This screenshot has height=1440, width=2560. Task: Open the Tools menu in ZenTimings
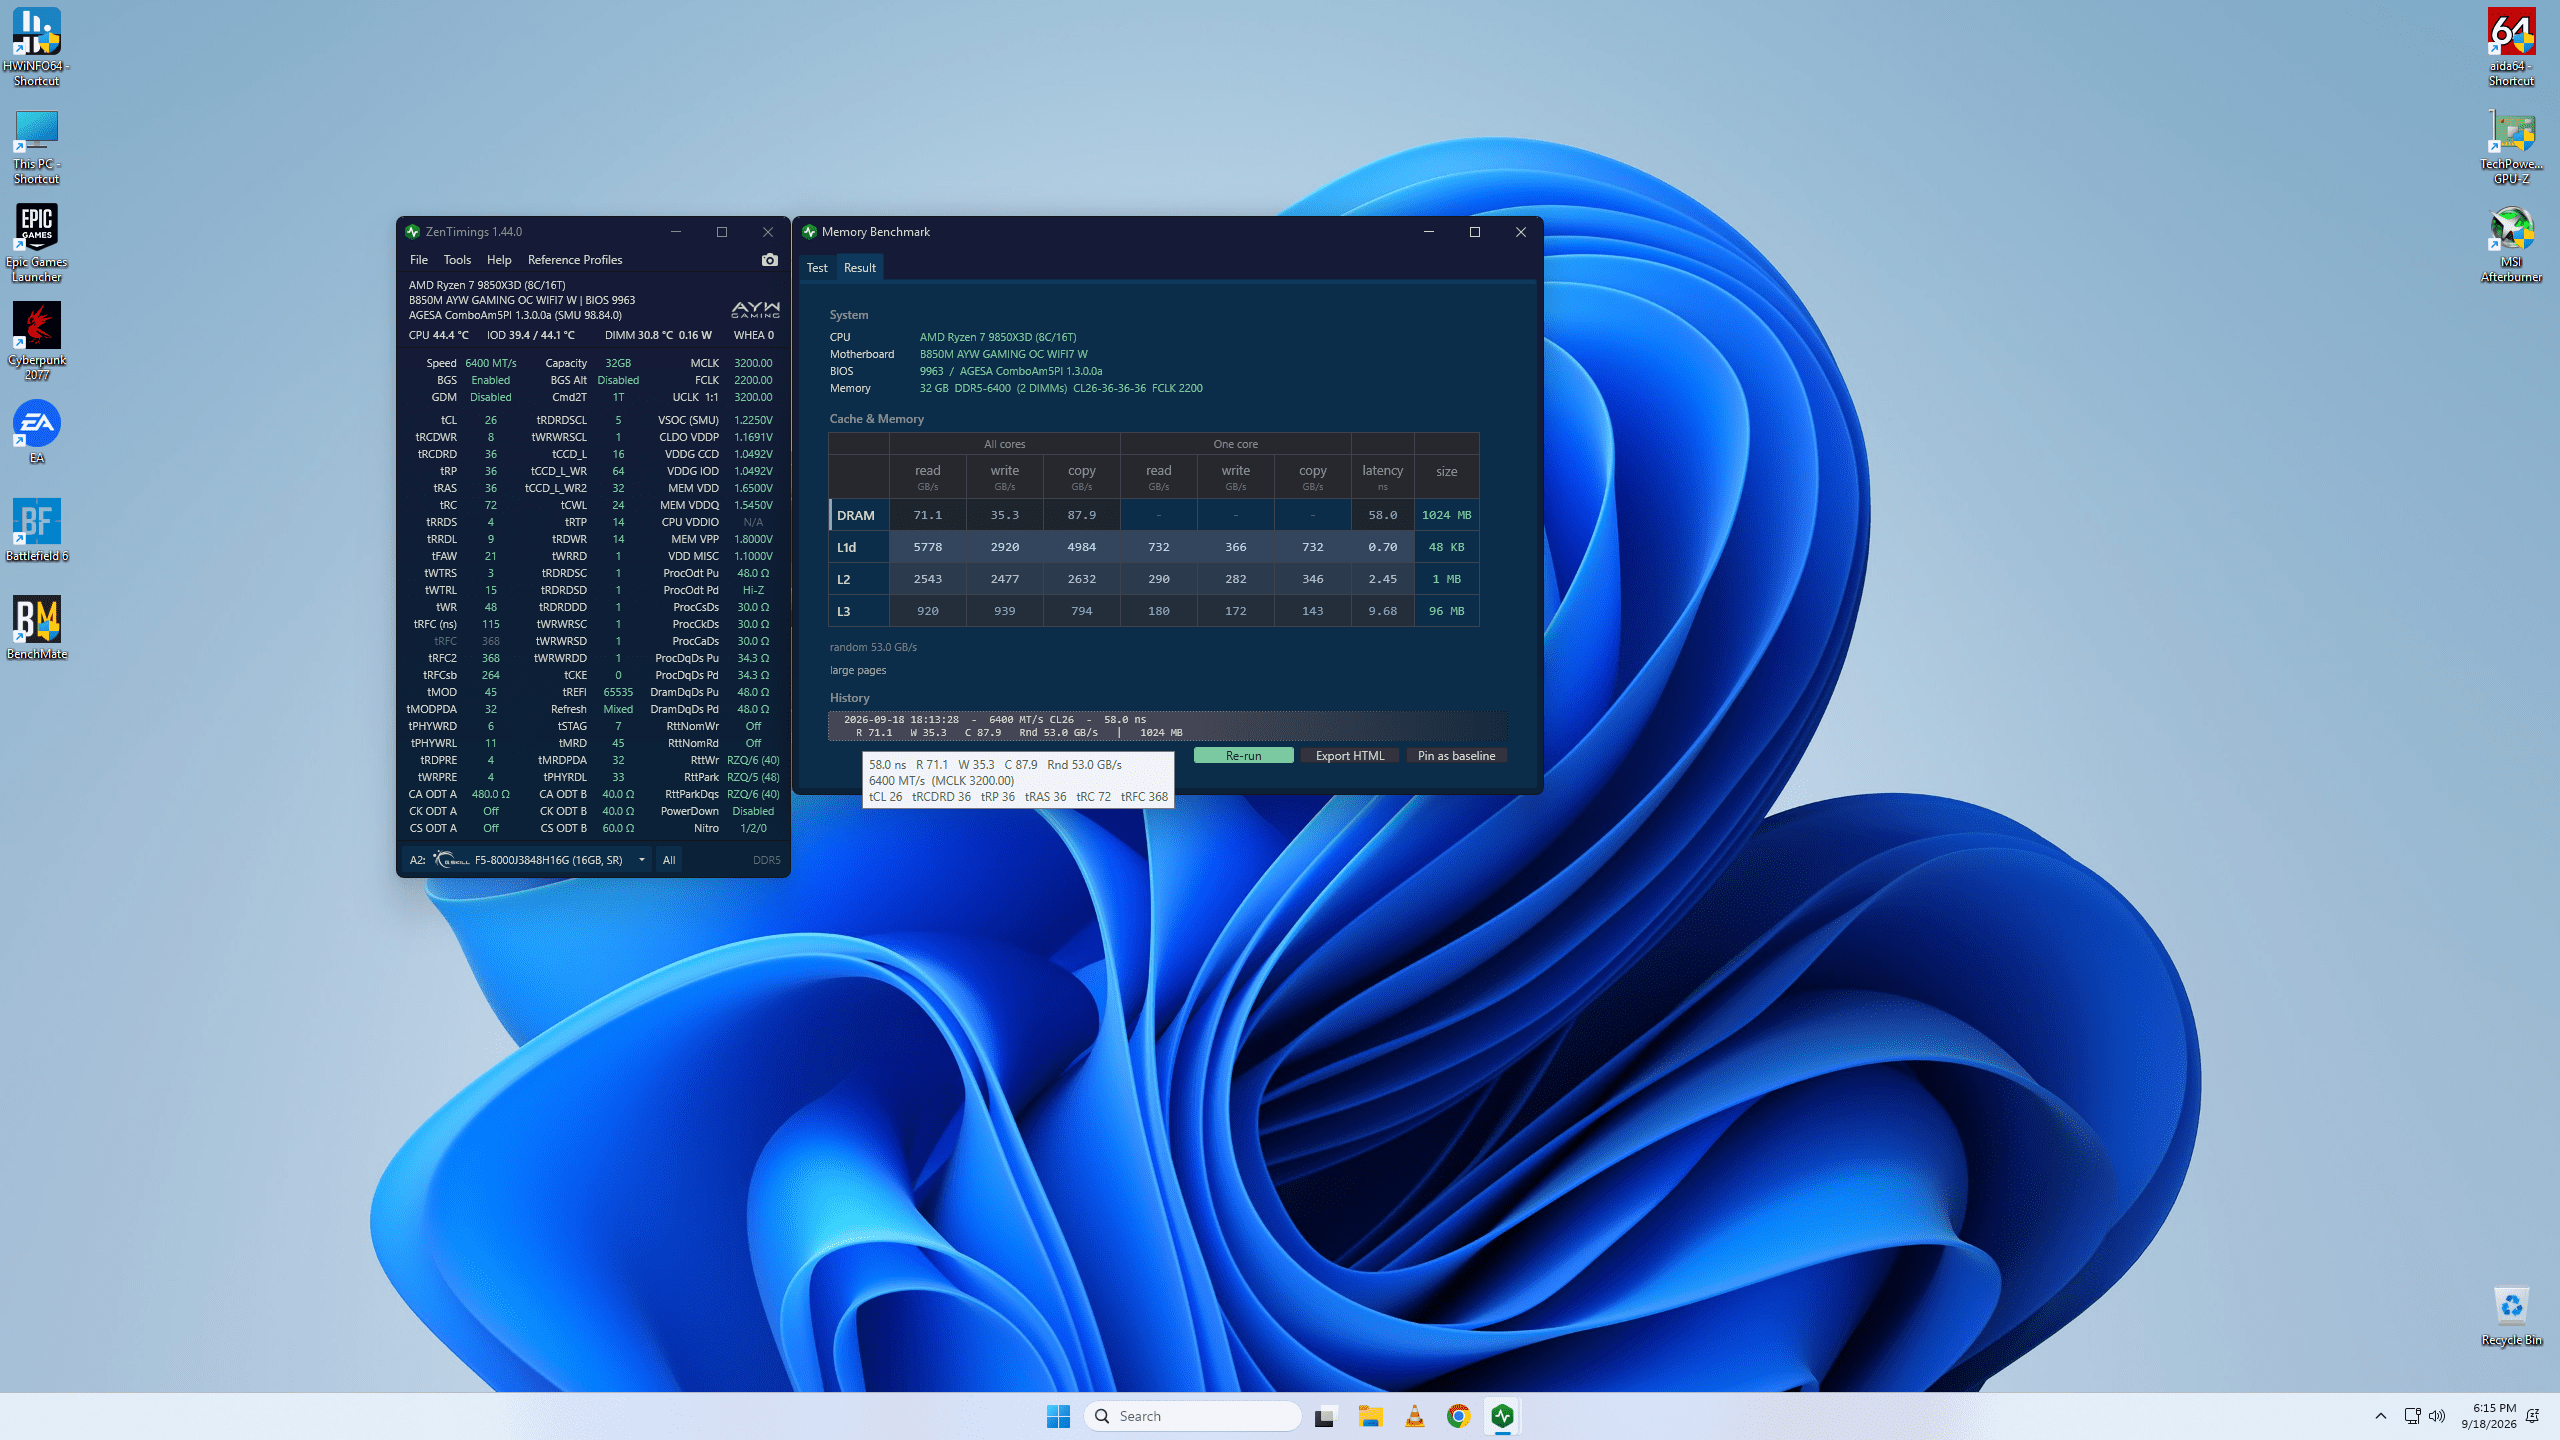pyautogui.click(x=457, y=260)
